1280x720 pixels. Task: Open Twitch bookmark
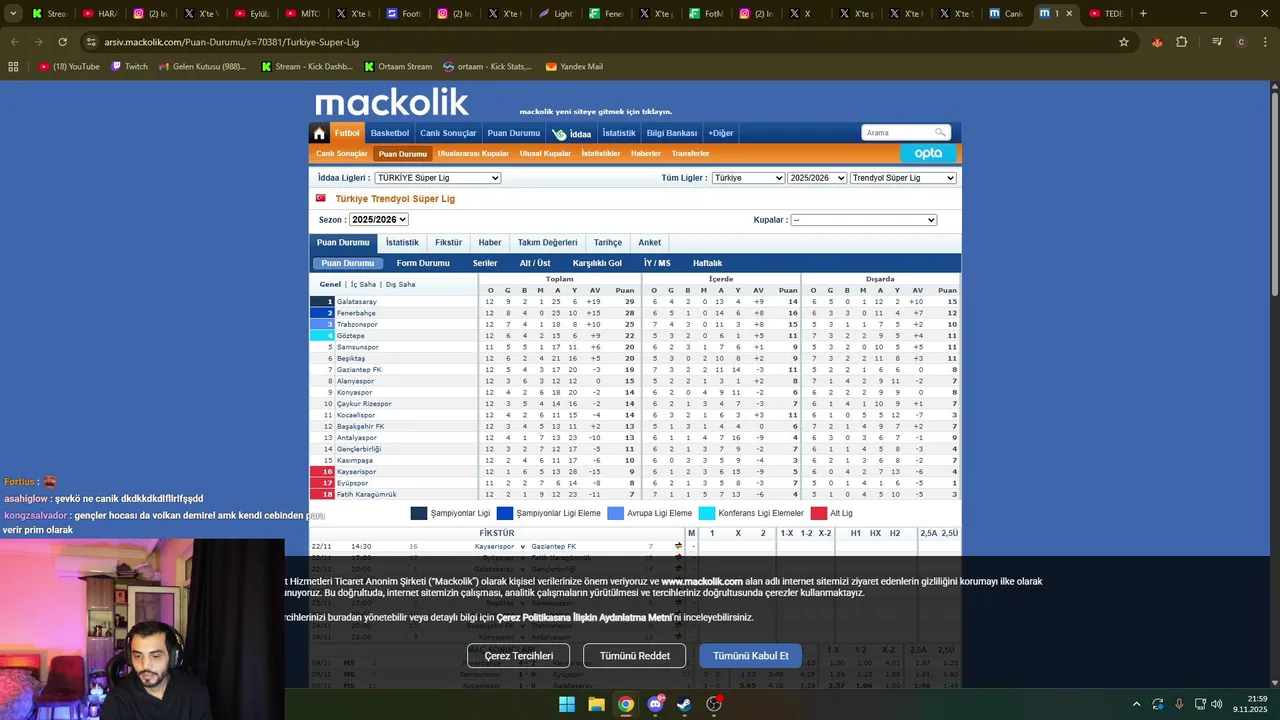[x=129, y=67]
